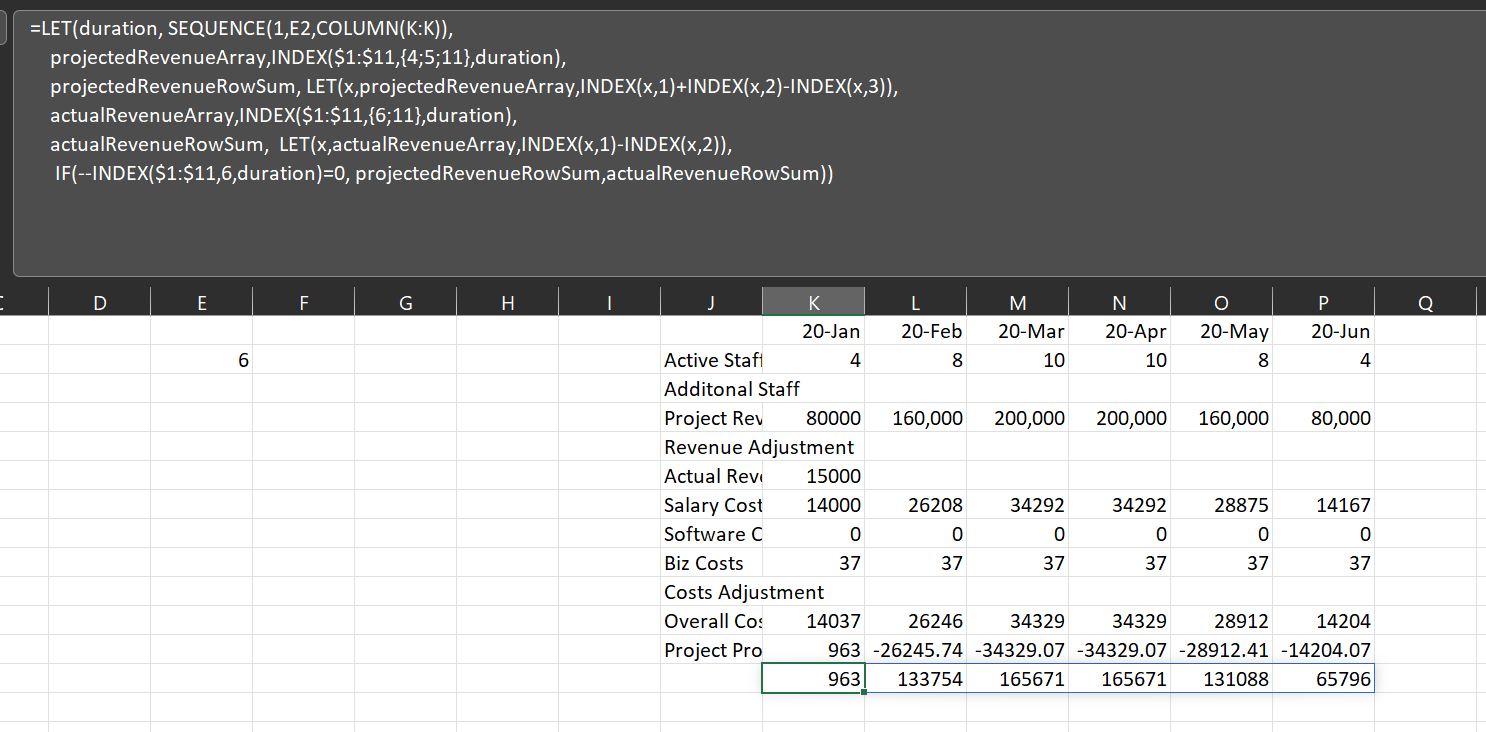
Task: Select the 20-Feb date cell
Action: 915,331
